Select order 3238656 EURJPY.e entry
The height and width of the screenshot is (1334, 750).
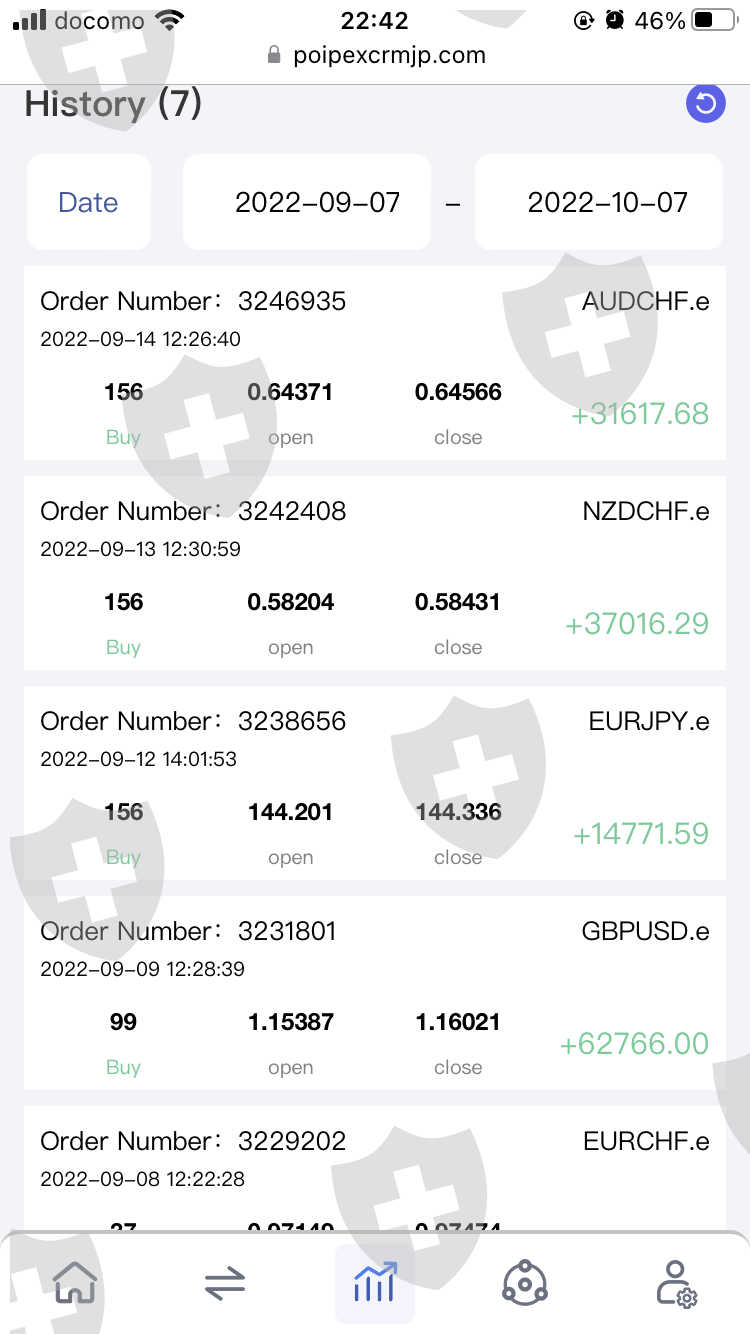click(x=375, y=783)
